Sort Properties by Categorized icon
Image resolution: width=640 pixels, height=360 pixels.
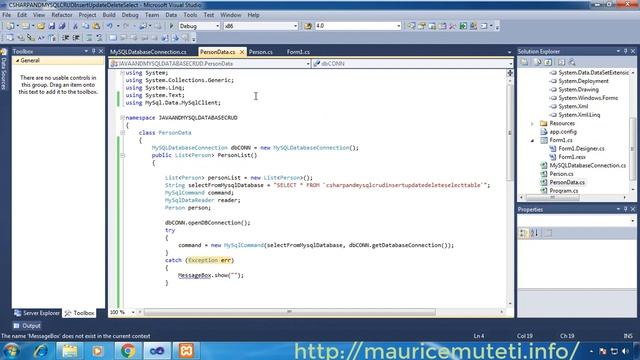point(524,233)
